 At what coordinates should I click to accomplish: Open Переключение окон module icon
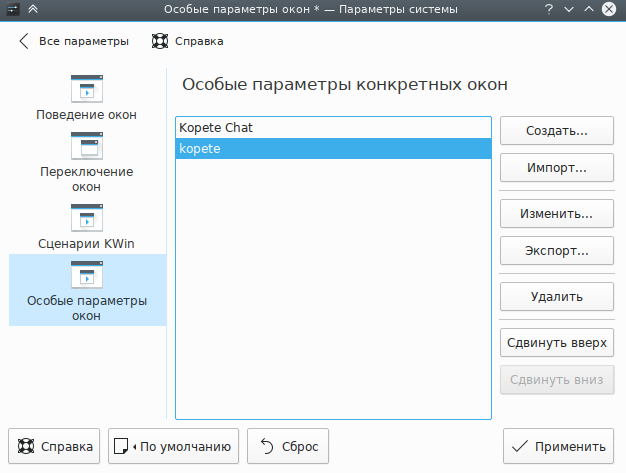[x=86, y=146]
